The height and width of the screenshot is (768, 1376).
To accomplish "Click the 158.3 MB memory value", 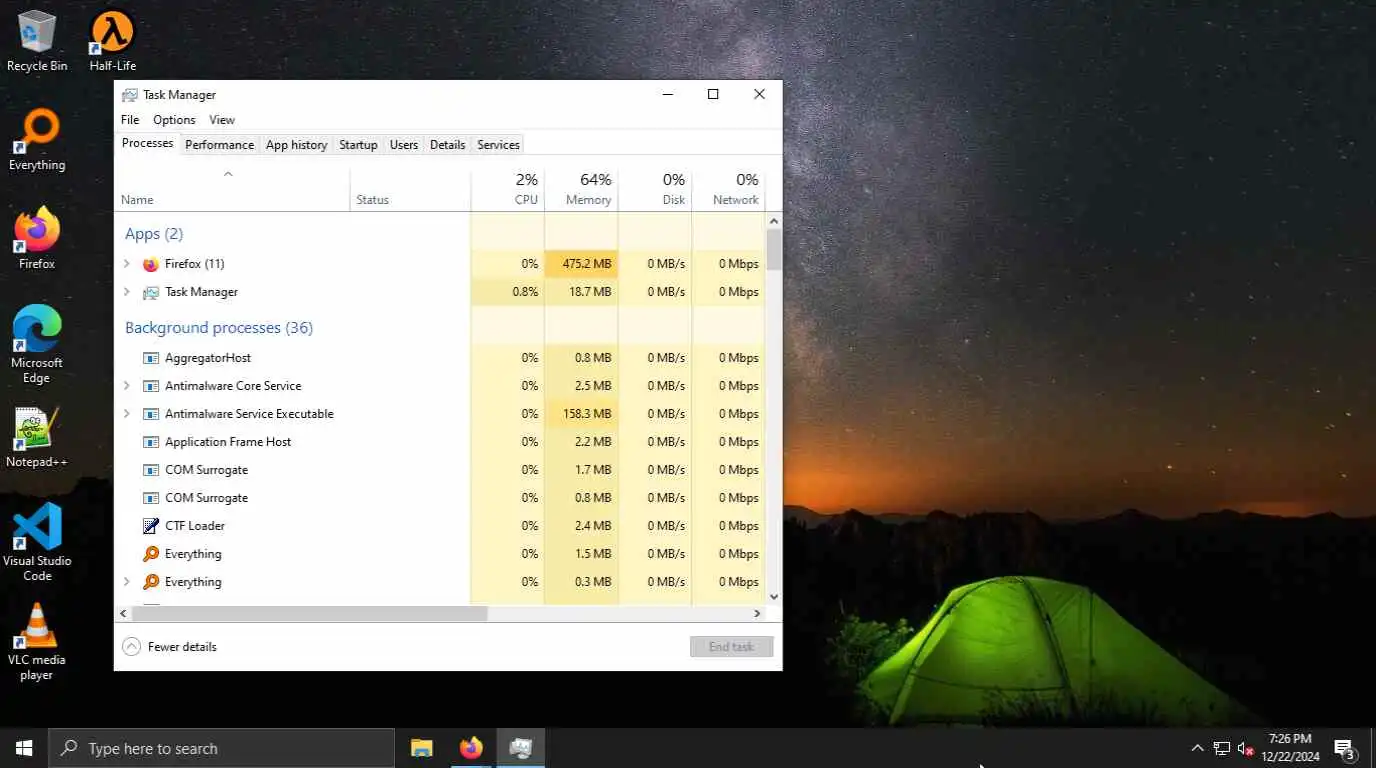I will click(586, 414).
